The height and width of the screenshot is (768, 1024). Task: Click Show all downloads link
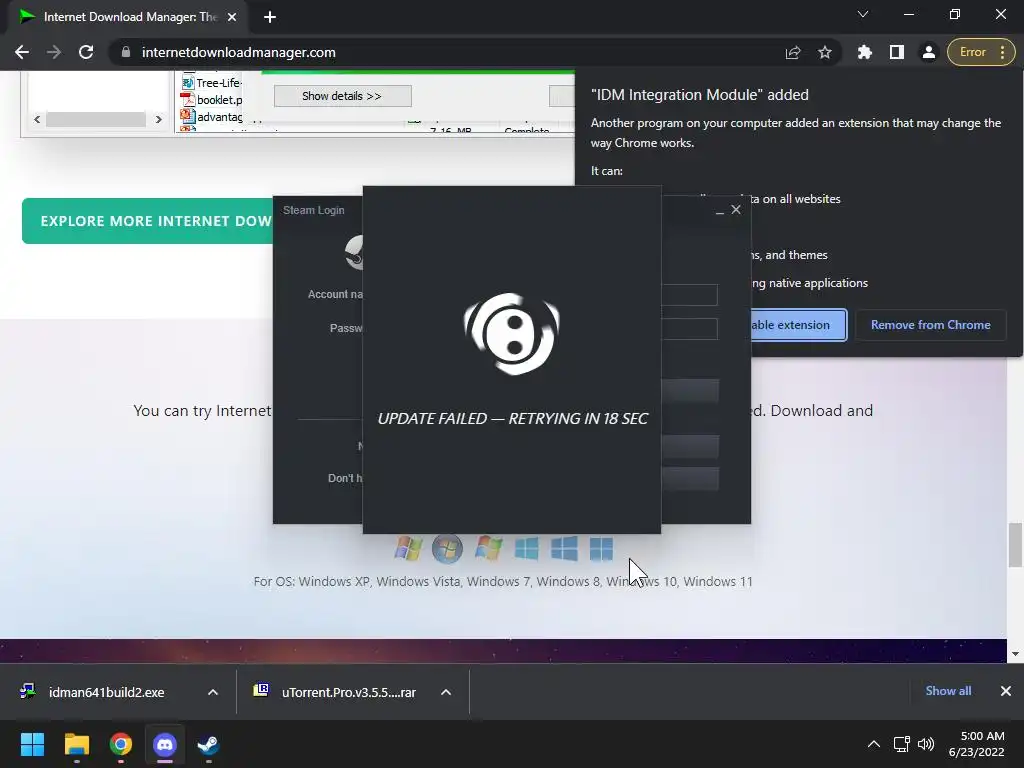tap(948, 691)
